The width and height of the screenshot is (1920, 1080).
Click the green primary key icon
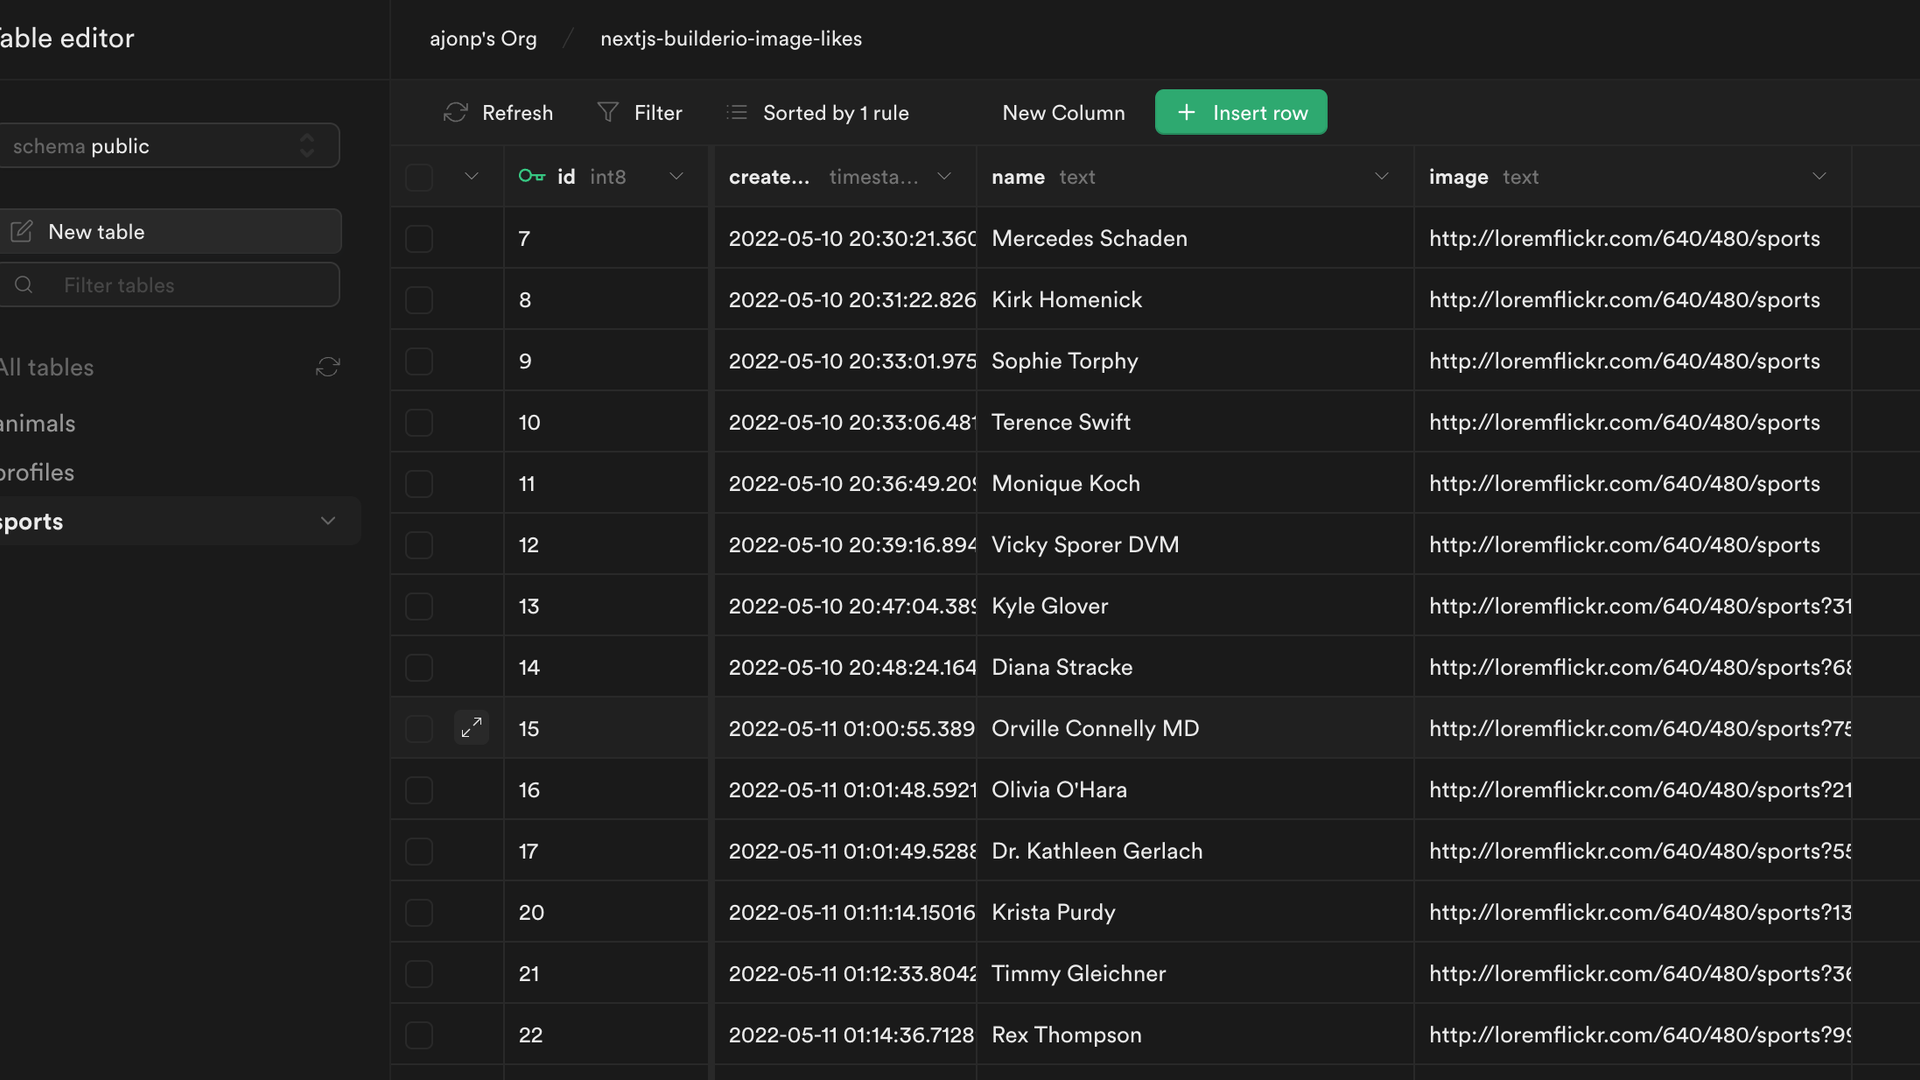(531, 177)
